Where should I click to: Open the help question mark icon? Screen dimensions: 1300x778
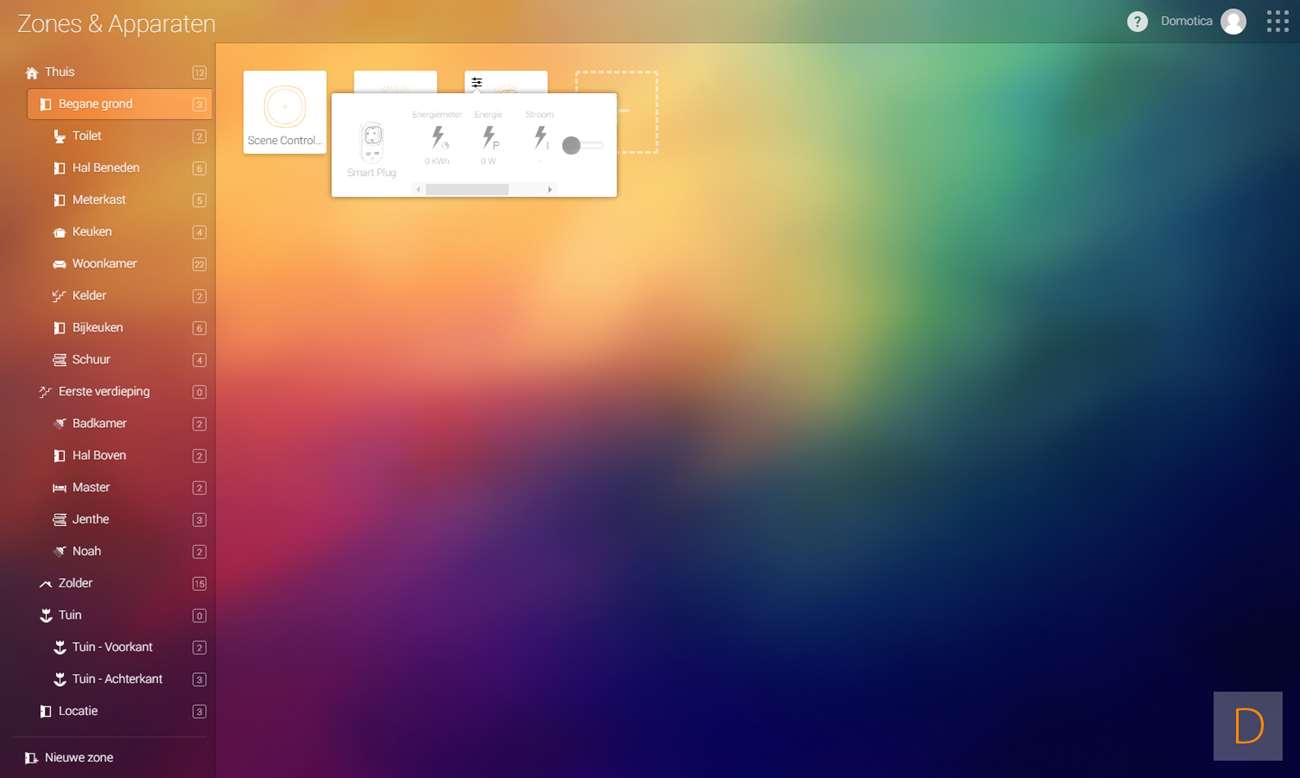1137,22
